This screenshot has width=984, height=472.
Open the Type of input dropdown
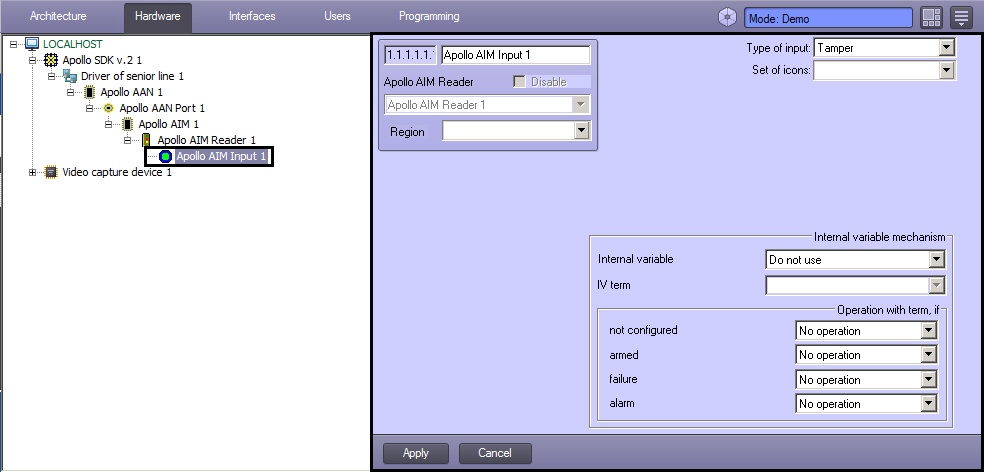pos(947,48)
